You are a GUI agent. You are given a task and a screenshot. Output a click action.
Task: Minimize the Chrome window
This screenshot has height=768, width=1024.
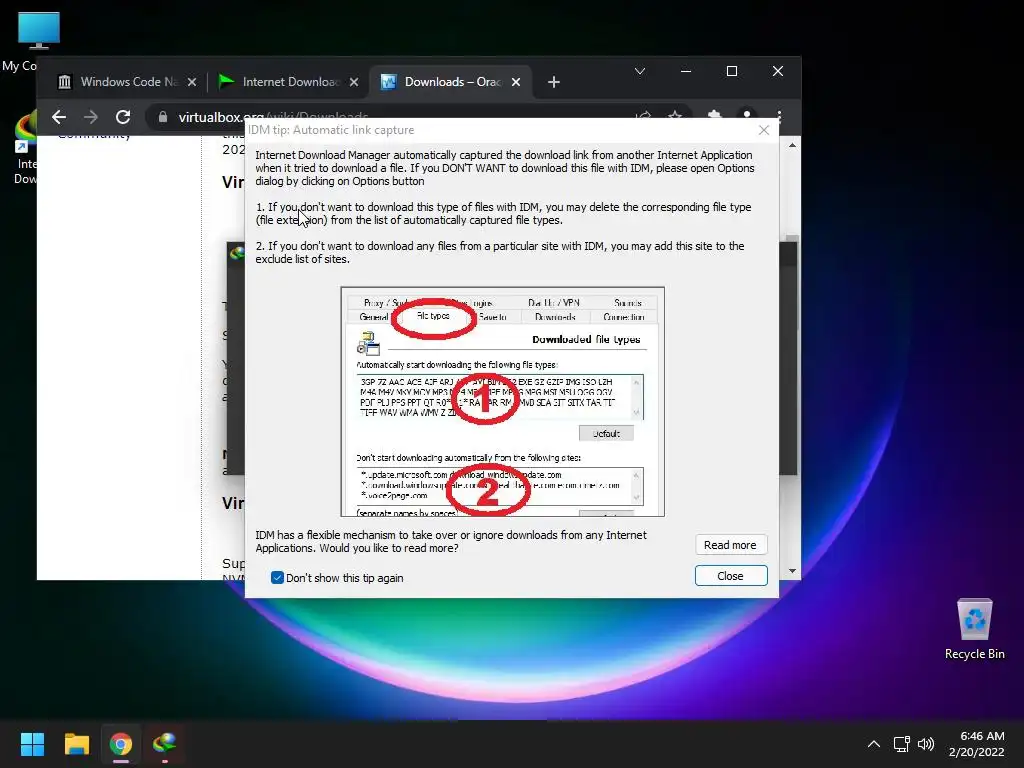click(x=686, y=71)
